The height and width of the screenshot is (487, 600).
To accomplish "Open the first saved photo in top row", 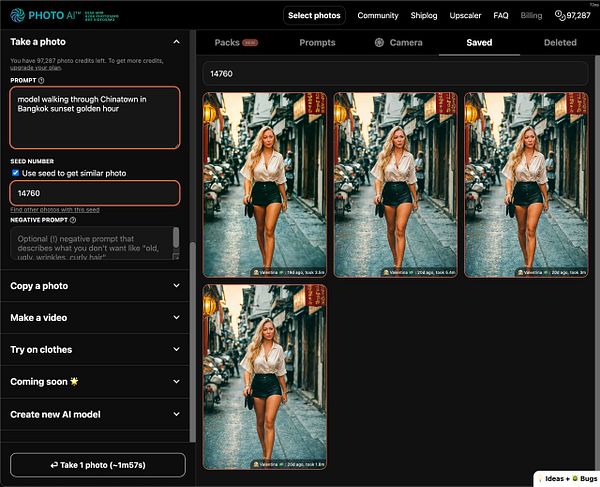I will coord(264,185).
